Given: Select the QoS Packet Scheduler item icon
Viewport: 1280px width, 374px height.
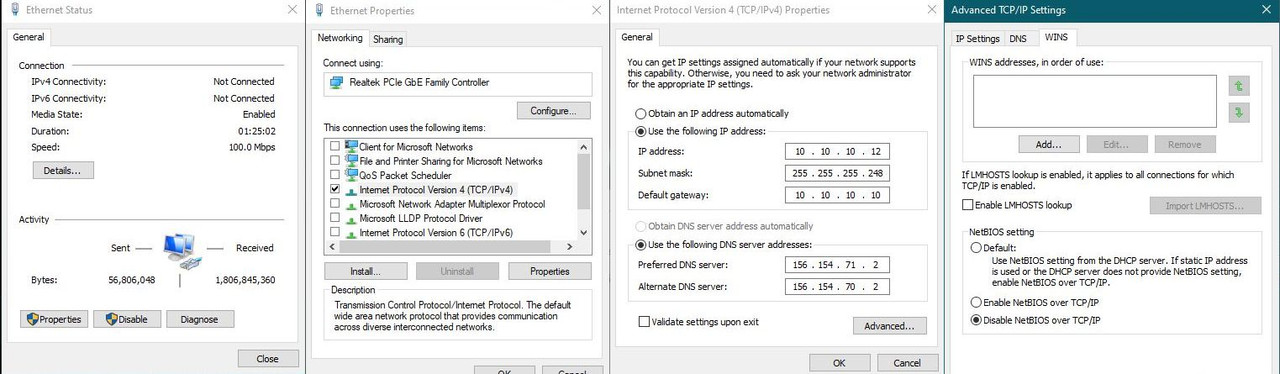Looking at the screenshot, I should 351,174.
